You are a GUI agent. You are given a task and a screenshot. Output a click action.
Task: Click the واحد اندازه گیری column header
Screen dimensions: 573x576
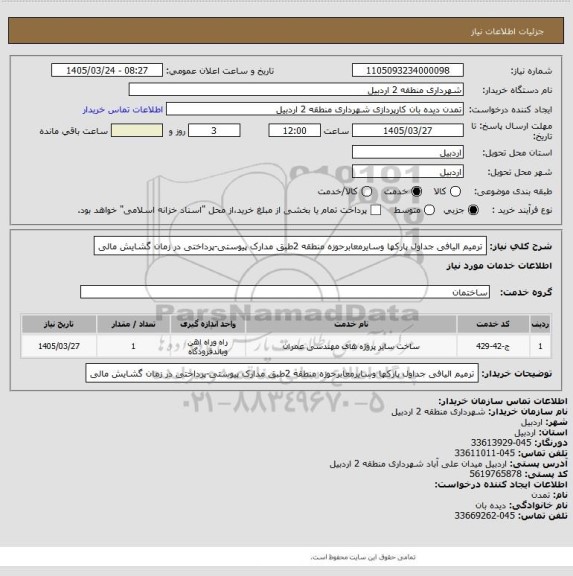(208, 324)
